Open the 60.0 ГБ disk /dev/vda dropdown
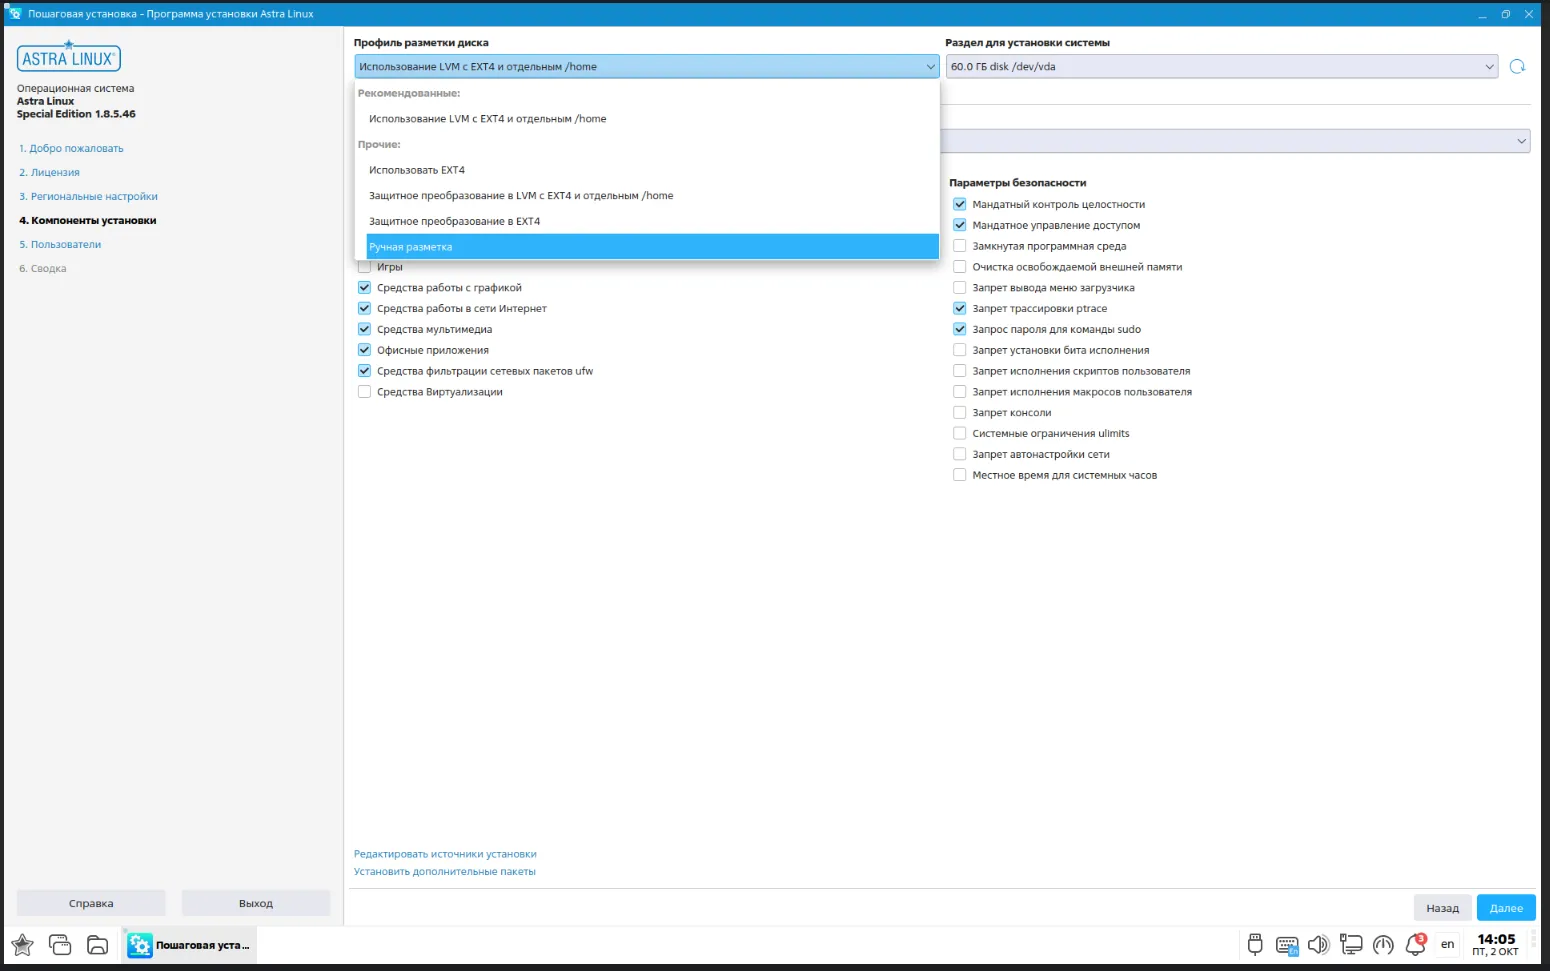1550x971 pixels. pos(1222,67)
